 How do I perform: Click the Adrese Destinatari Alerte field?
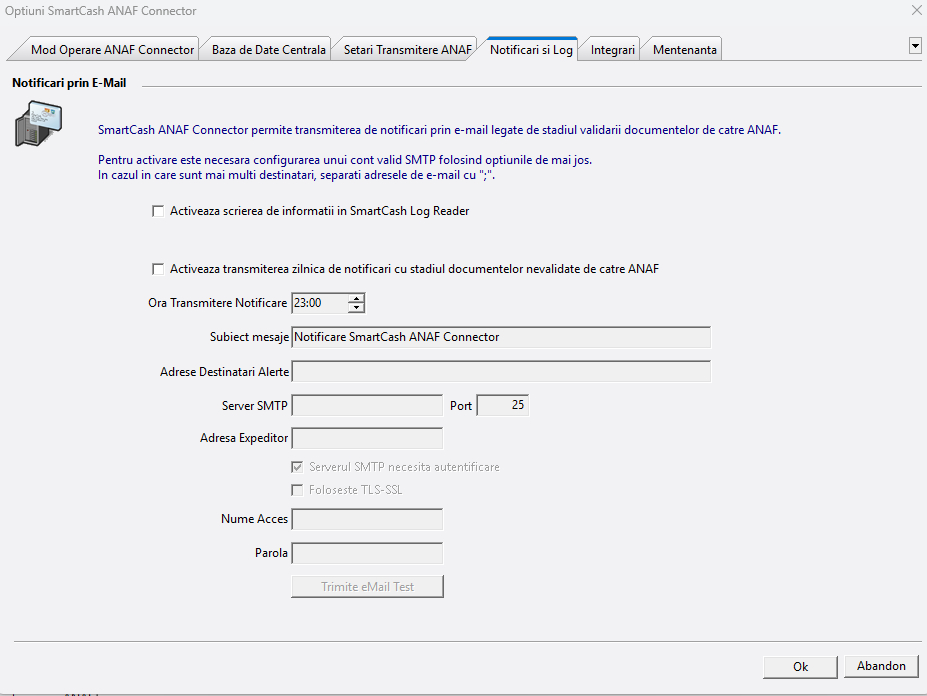501,371
